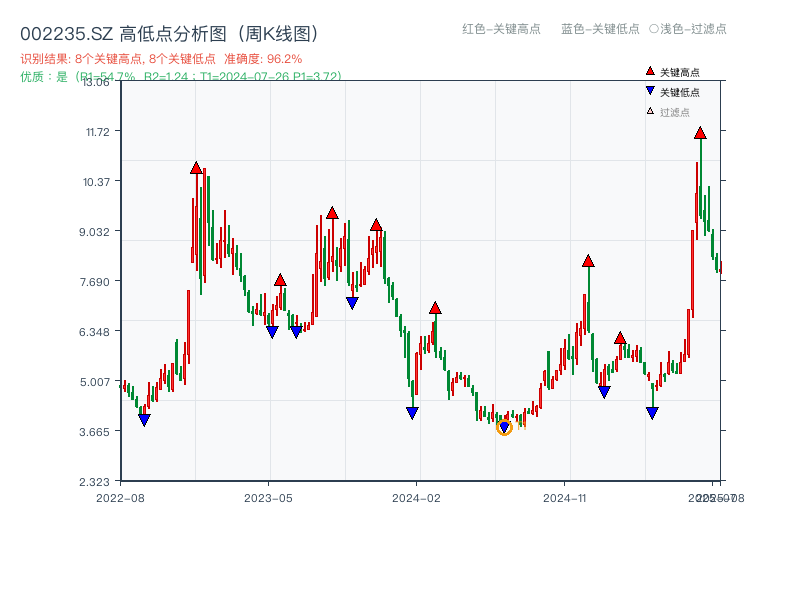Open the chart title 002235.SZ 高低点分析图
800x600 pixels.
168,31
